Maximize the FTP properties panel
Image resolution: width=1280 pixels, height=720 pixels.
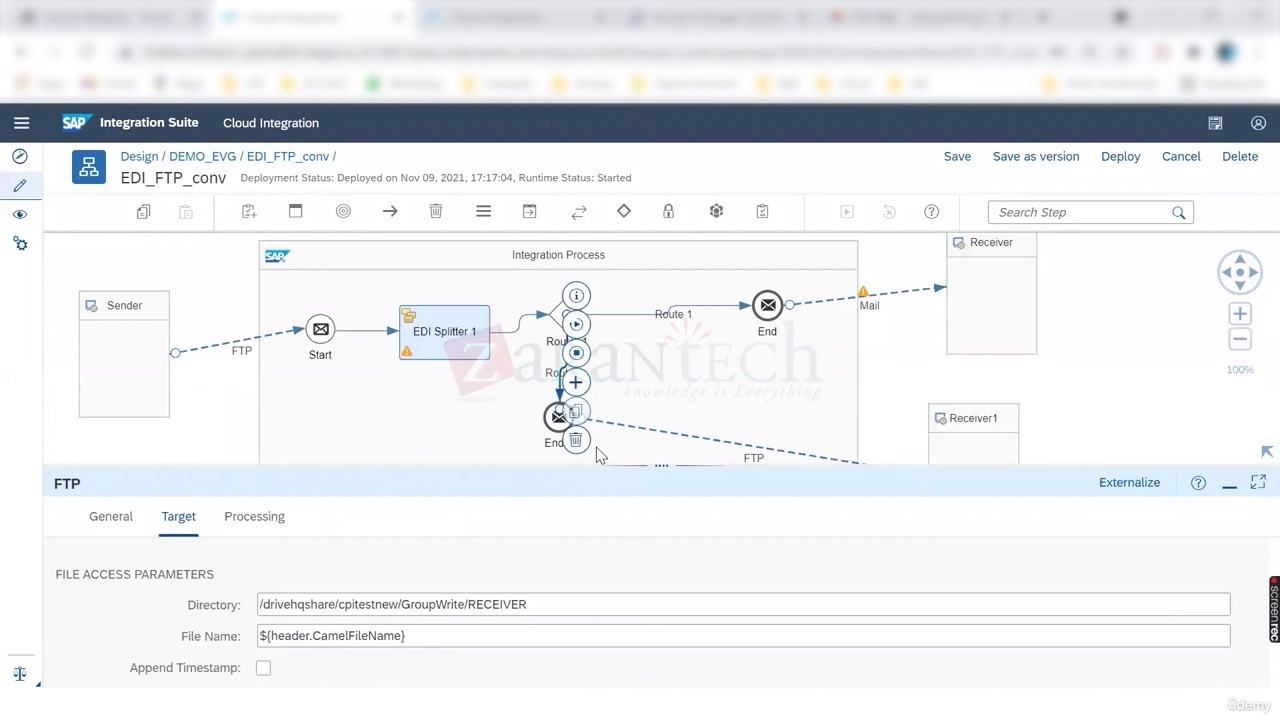coord(1258,483)
